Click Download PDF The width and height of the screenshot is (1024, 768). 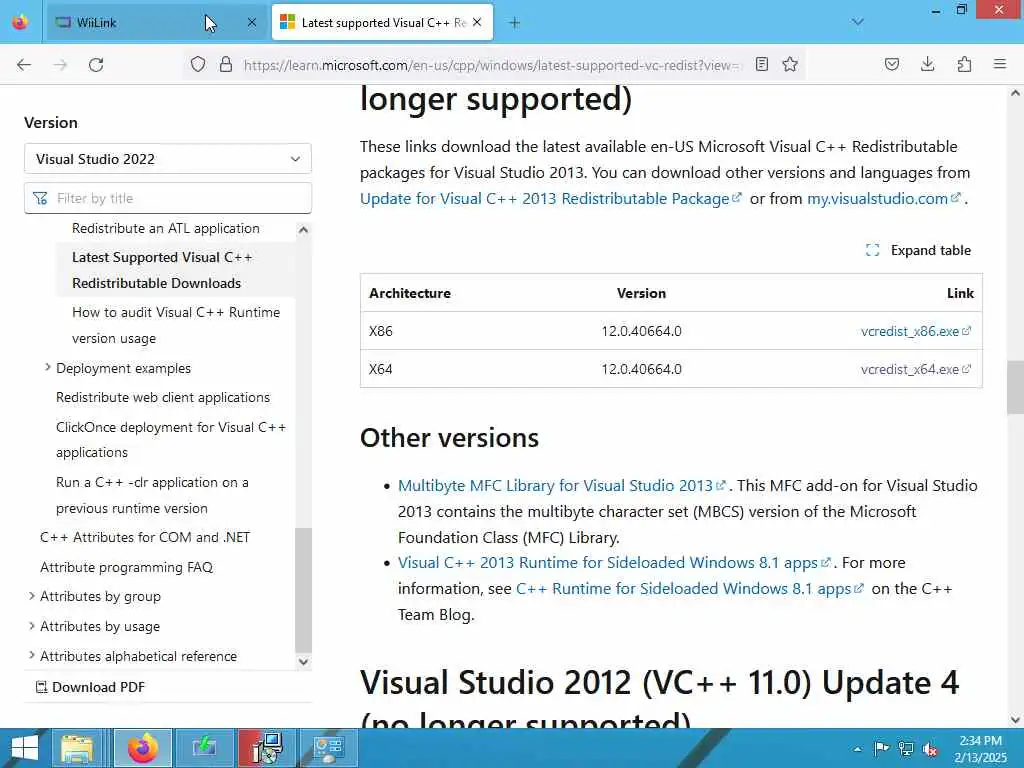(x=90, y=687)
